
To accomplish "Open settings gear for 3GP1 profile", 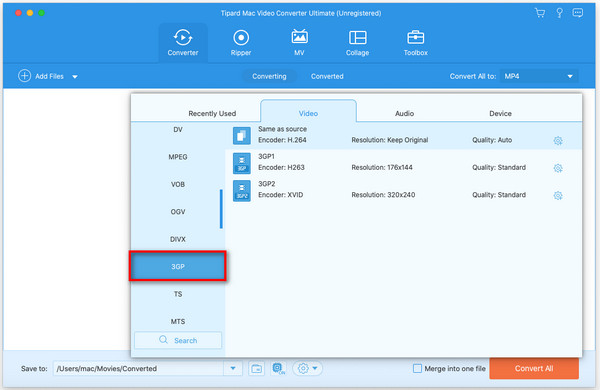I will pyautogui.click(x=558, y=168).
